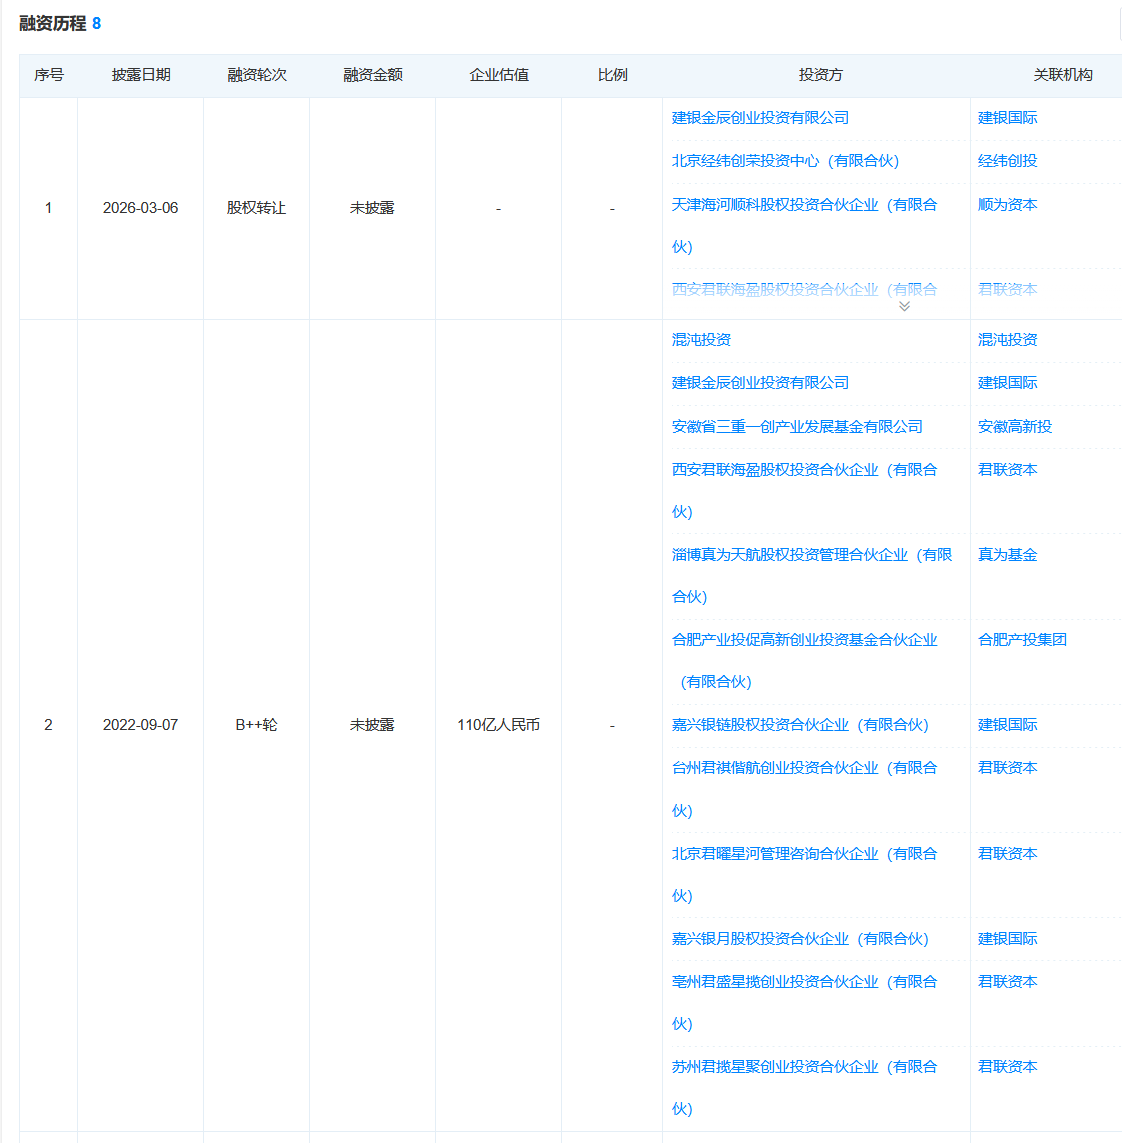Open 真为基金 related institution link

click(1005, 554)
